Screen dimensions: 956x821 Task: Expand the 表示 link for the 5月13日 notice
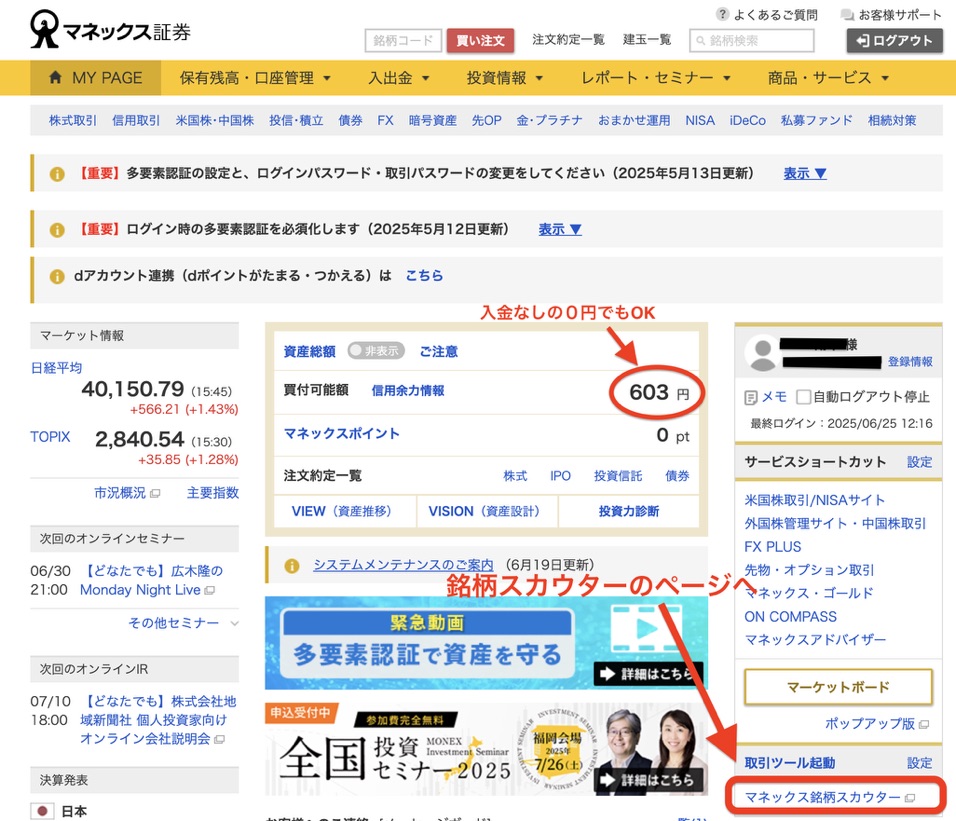(x=805, y=174)
